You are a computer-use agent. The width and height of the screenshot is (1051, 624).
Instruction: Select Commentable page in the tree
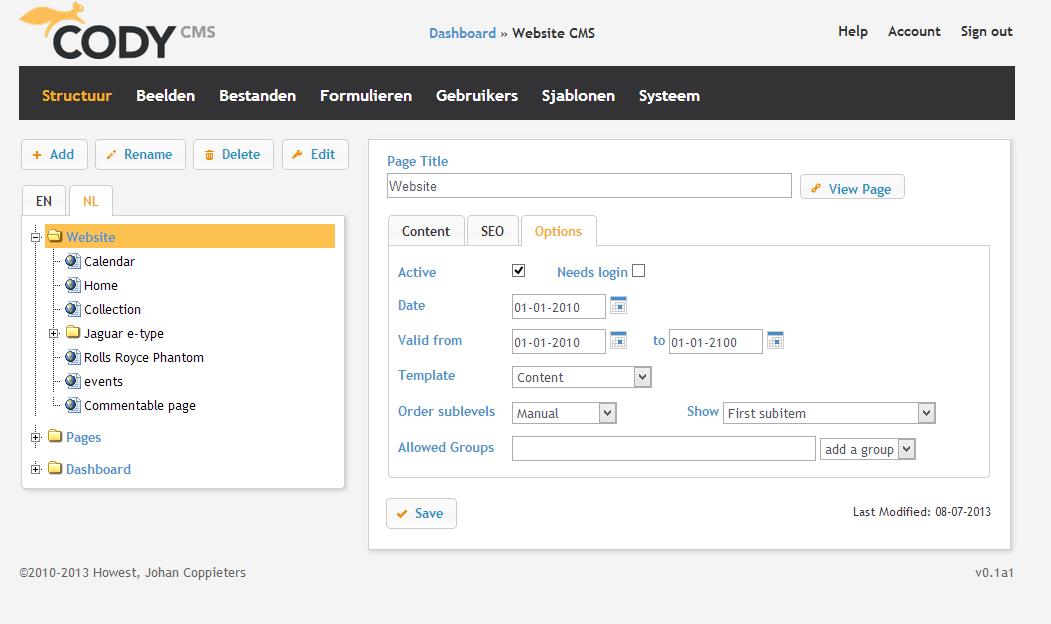point(139,405)
